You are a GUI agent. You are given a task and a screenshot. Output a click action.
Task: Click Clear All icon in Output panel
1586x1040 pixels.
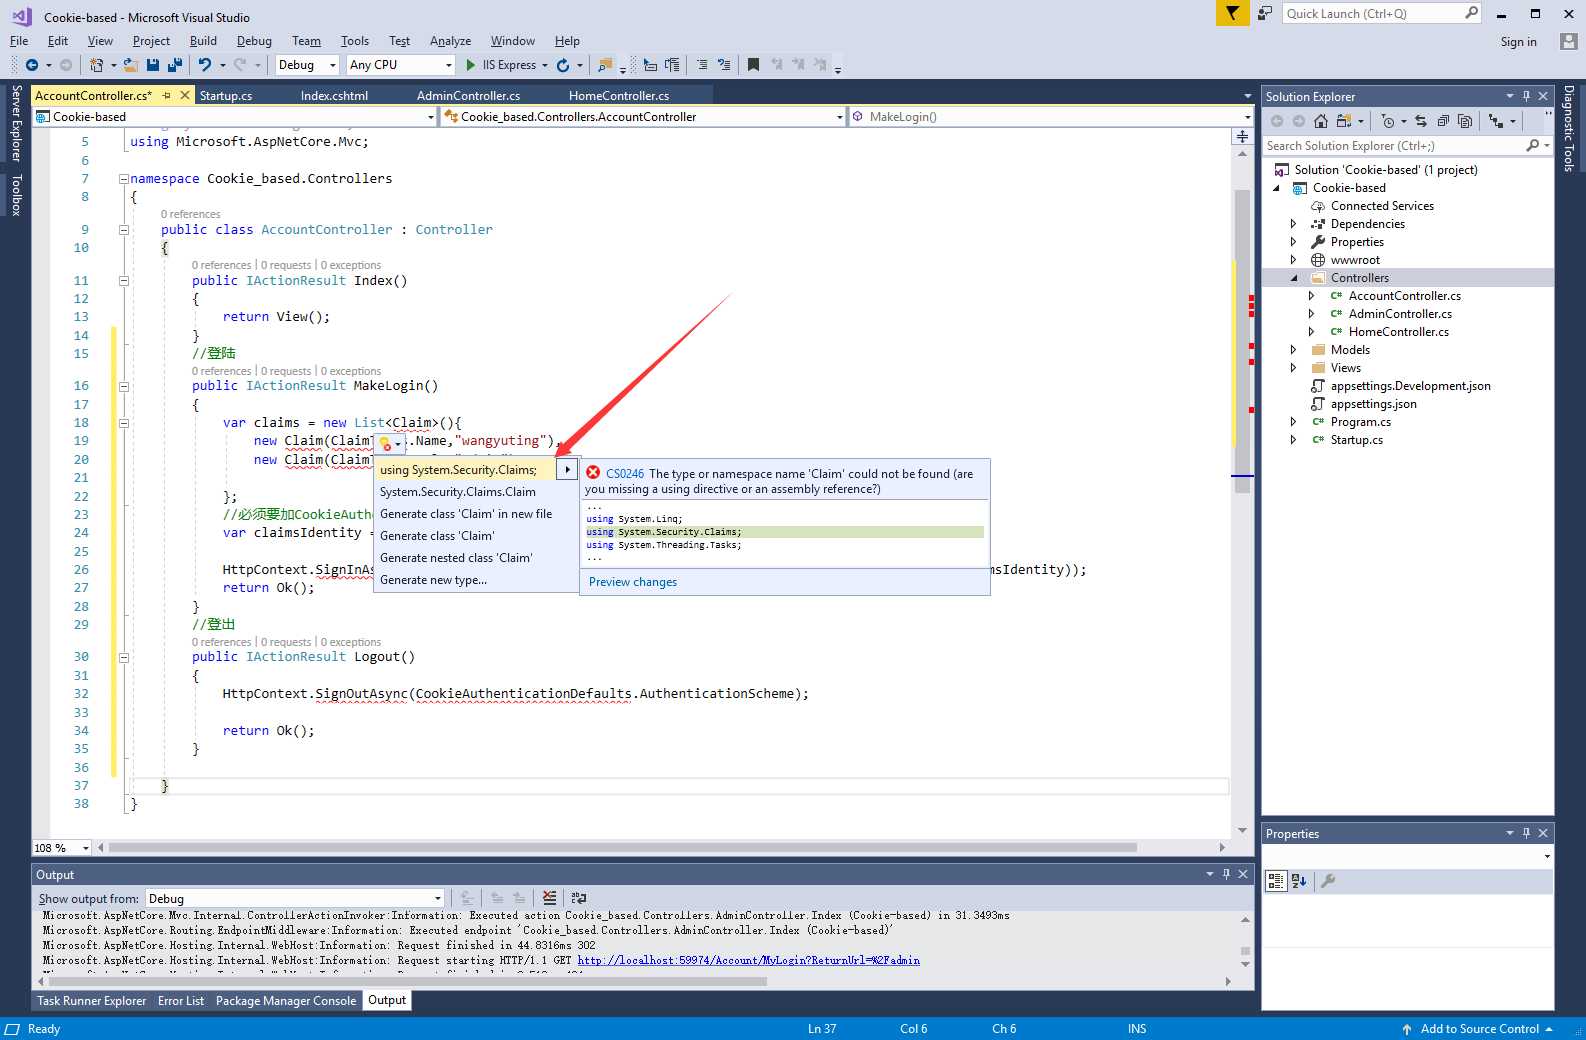tap(549, 898)
